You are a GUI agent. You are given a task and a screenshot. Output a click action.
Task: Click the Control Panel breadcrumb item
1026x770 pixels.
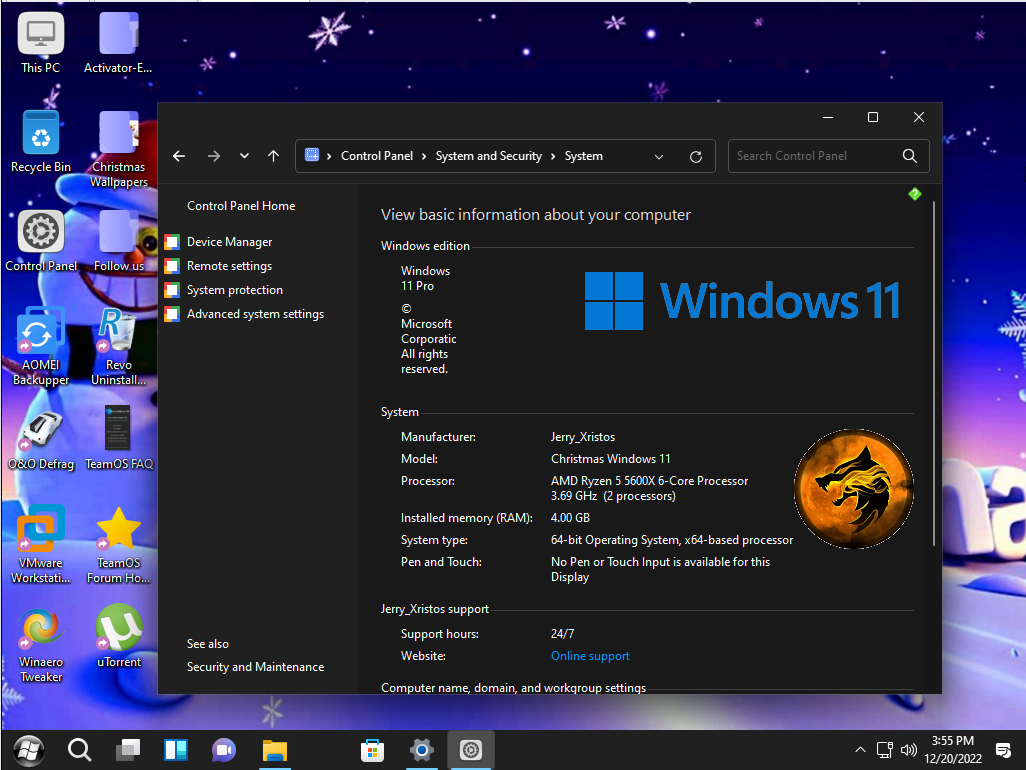tap(376, 156)
